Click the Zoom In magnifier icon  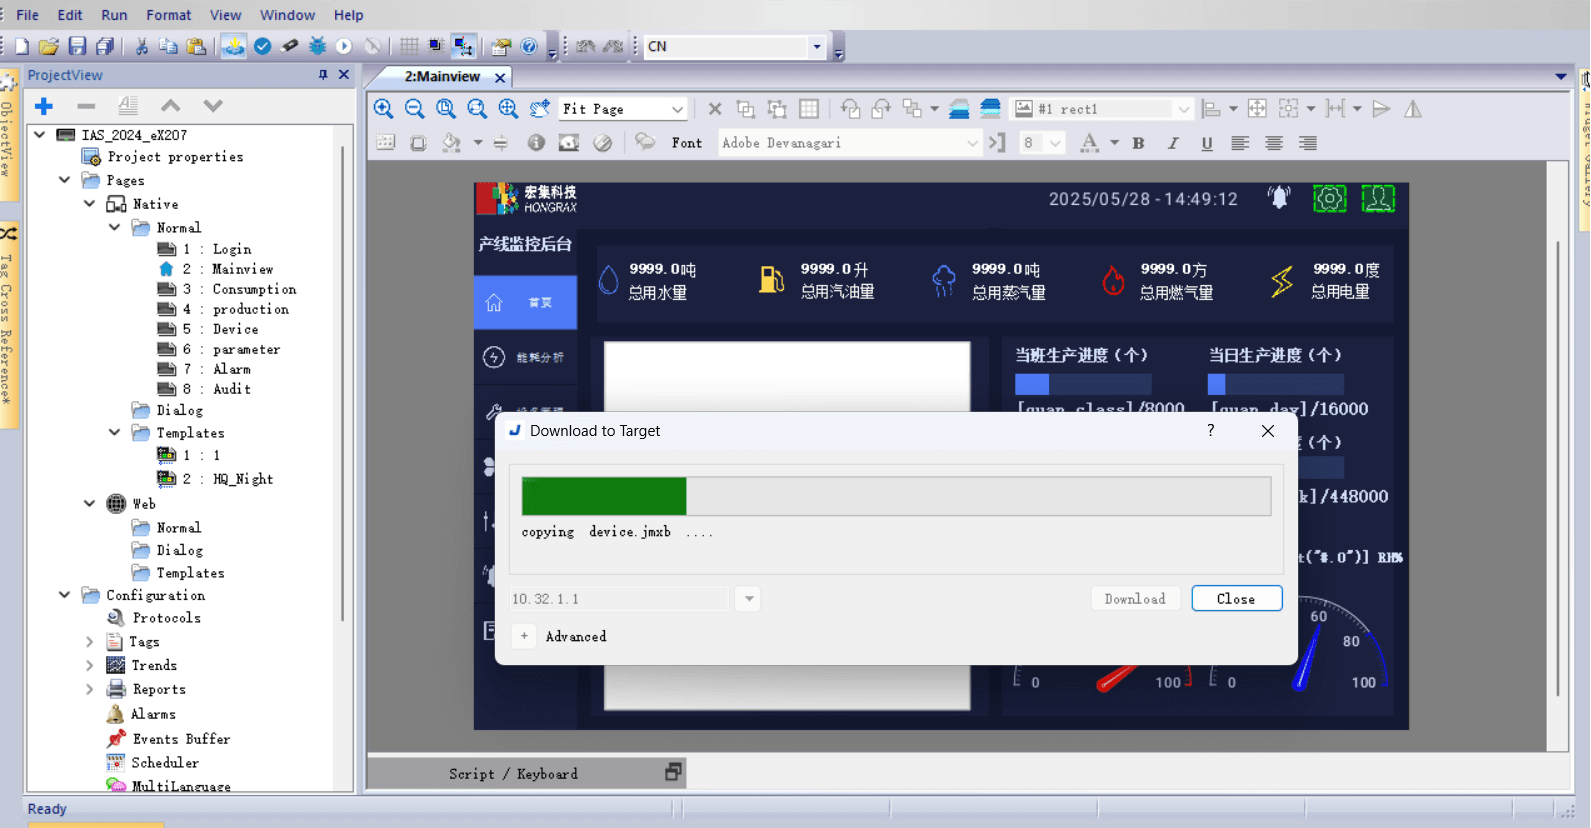point(383,109)
